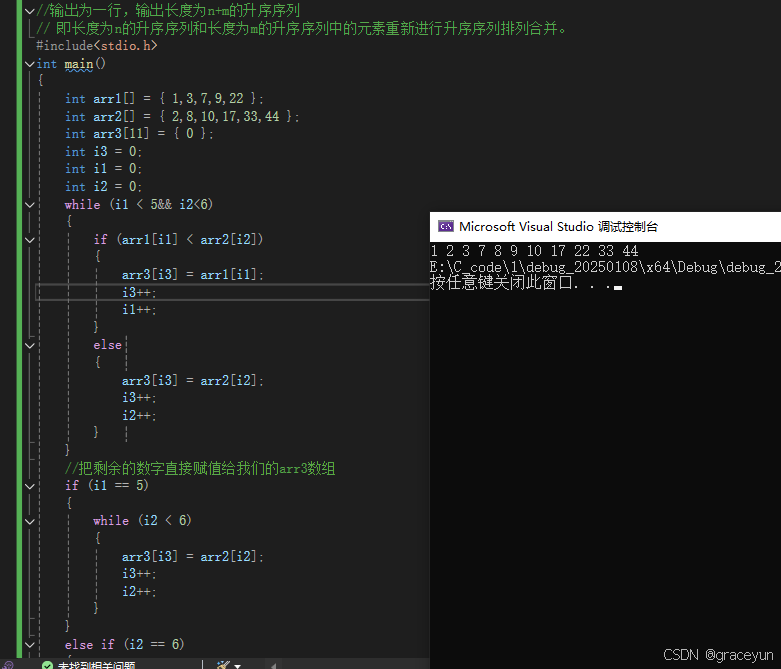Click the 未找到相关问题 status text

(96, 666)
